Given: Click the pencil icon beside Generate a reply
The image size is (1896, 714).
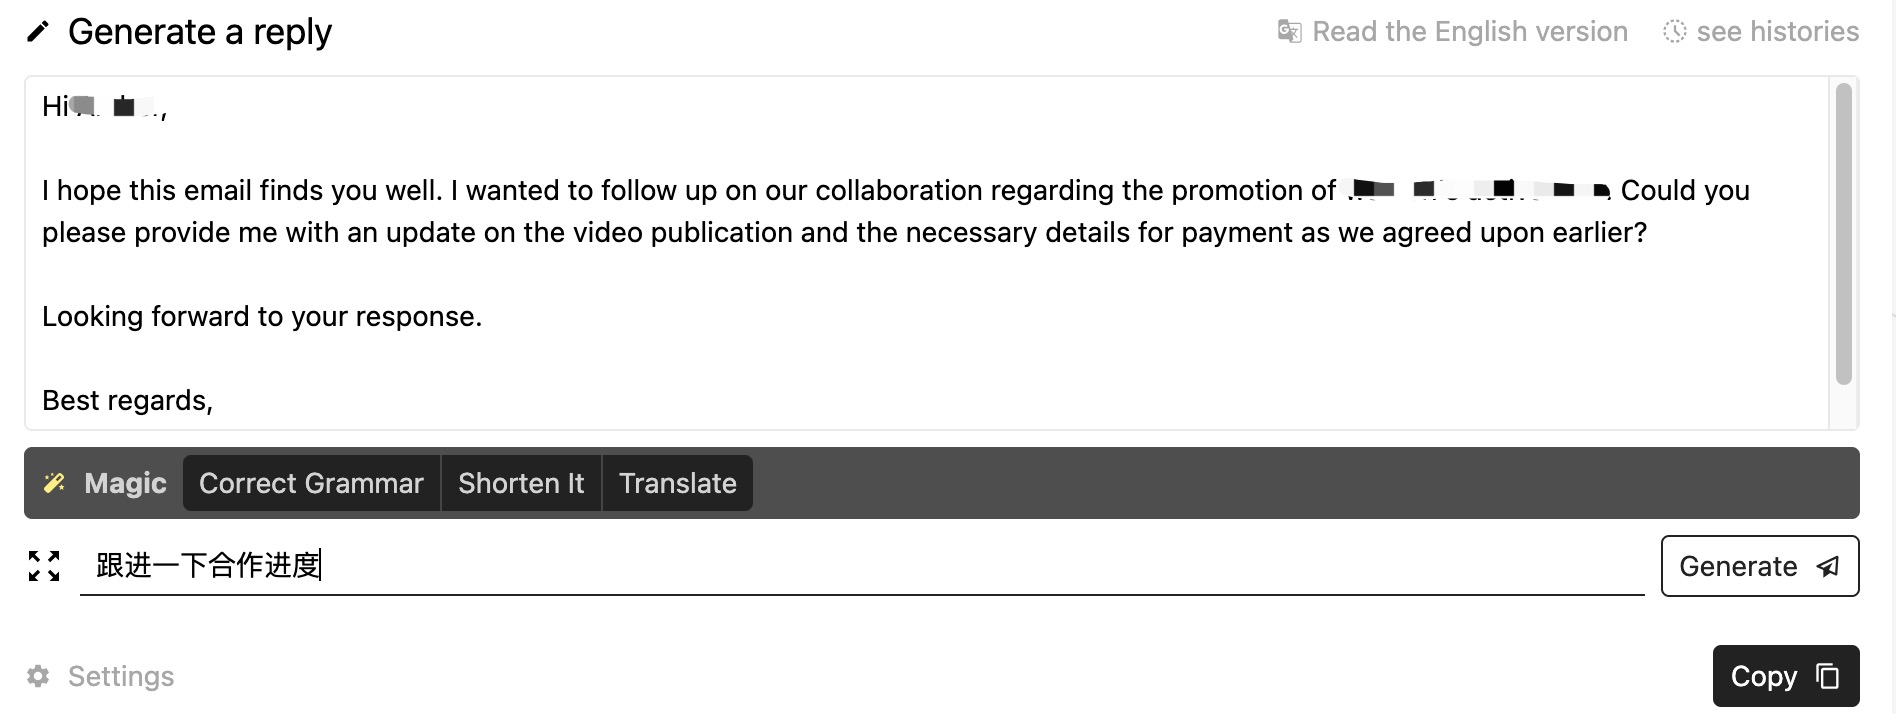Looking at the screenshot, I should (37, 32).
